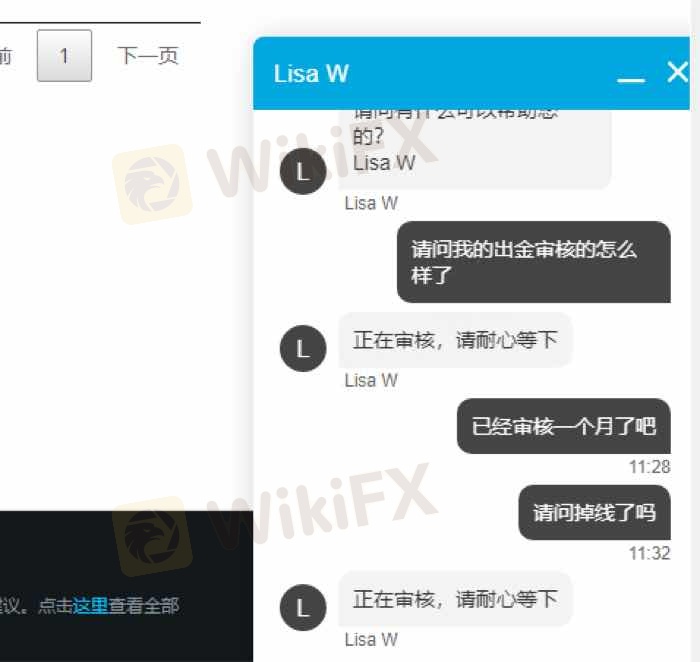Close the Lisa W chat panel
700x662 pixels.
(678, 72)
